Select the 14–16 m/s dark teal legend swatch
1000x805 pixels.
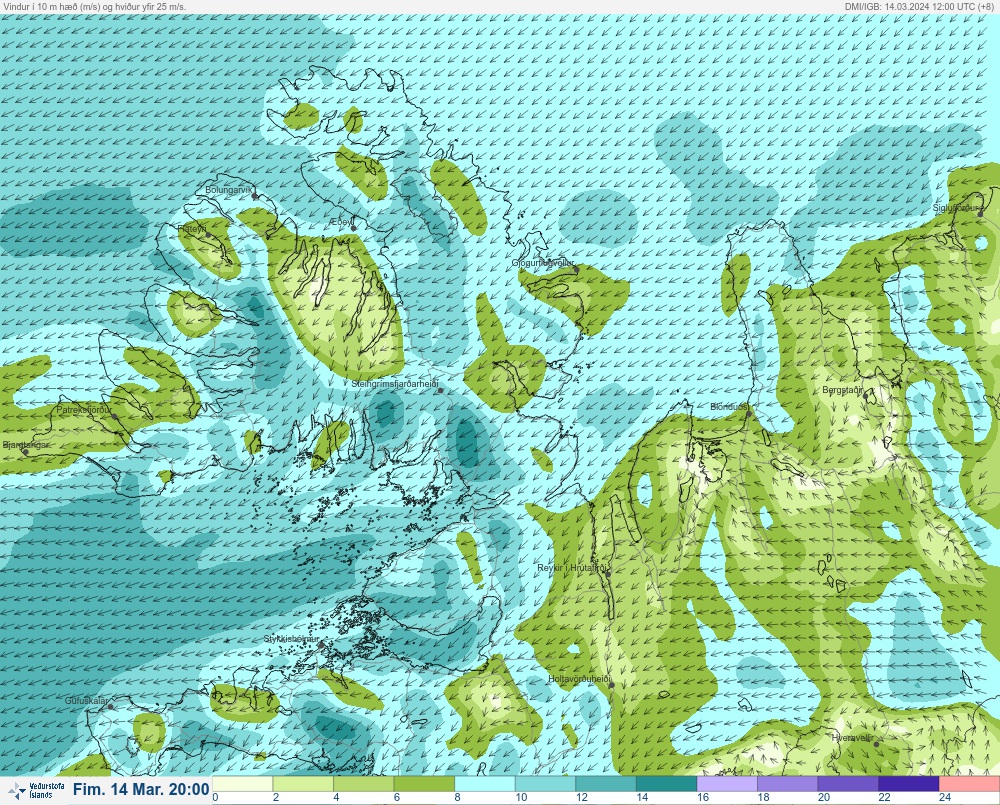(x=666, y=784)
